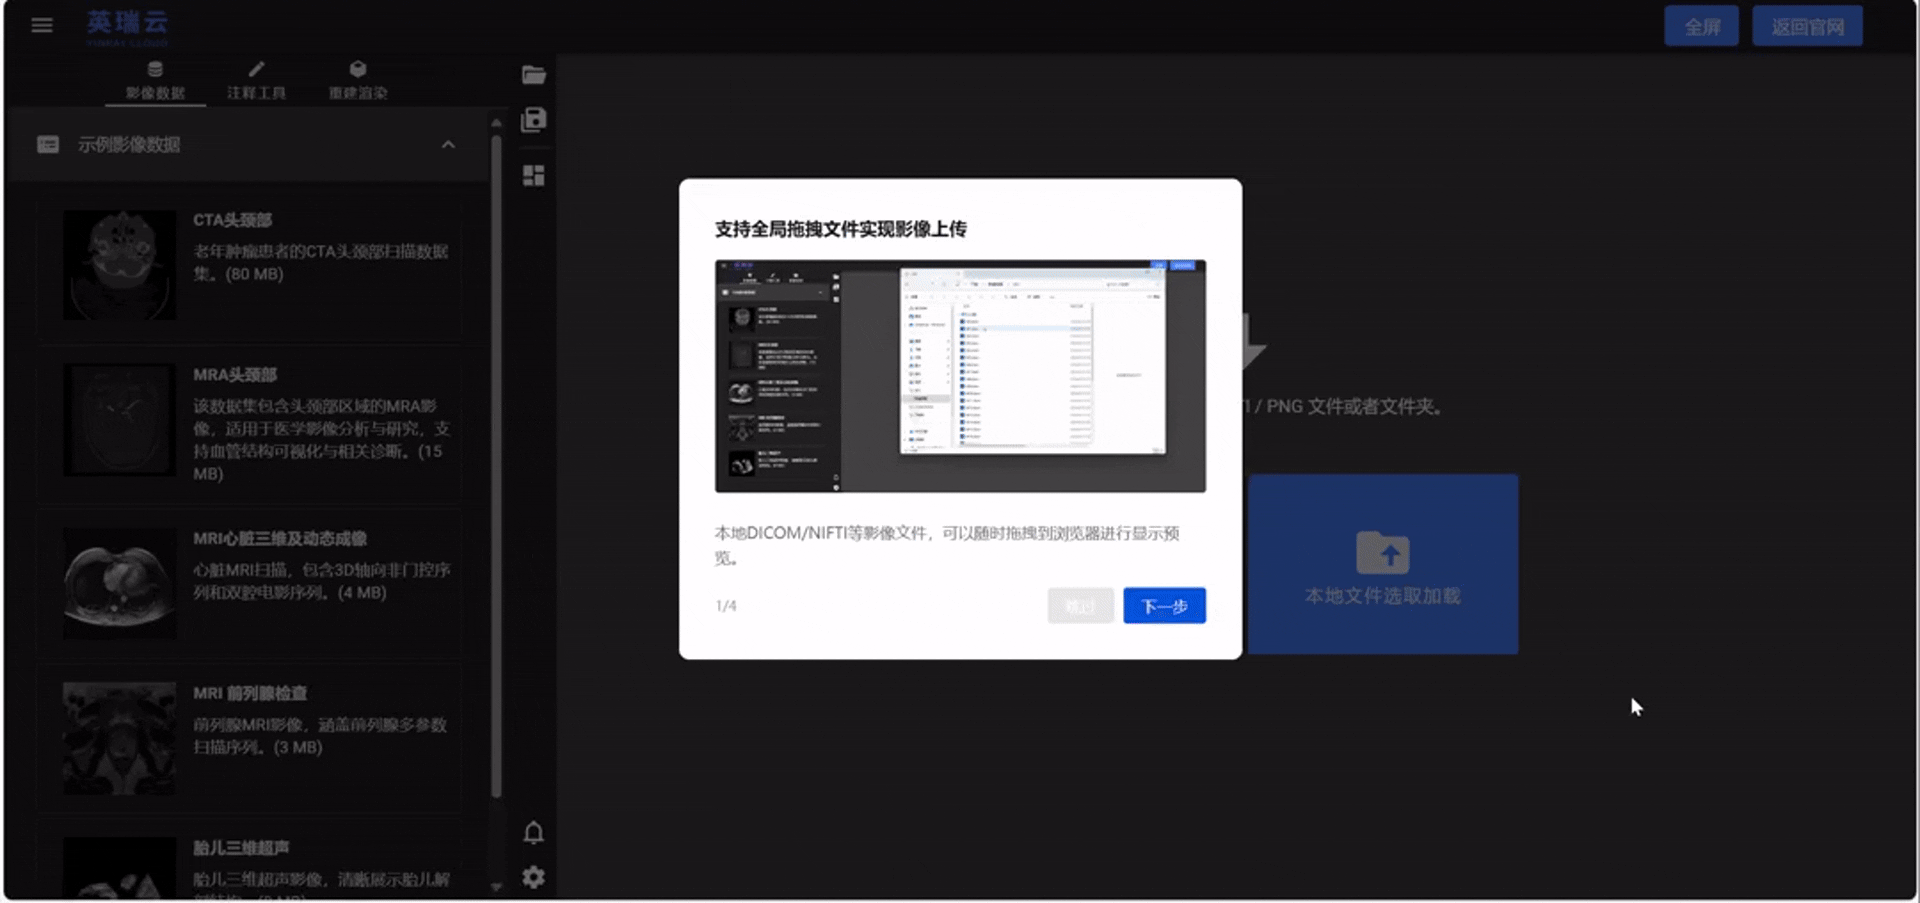Click the 英瑞云 logo
The height and width of the screenshot is (903, 1920).
coord(127,27)
